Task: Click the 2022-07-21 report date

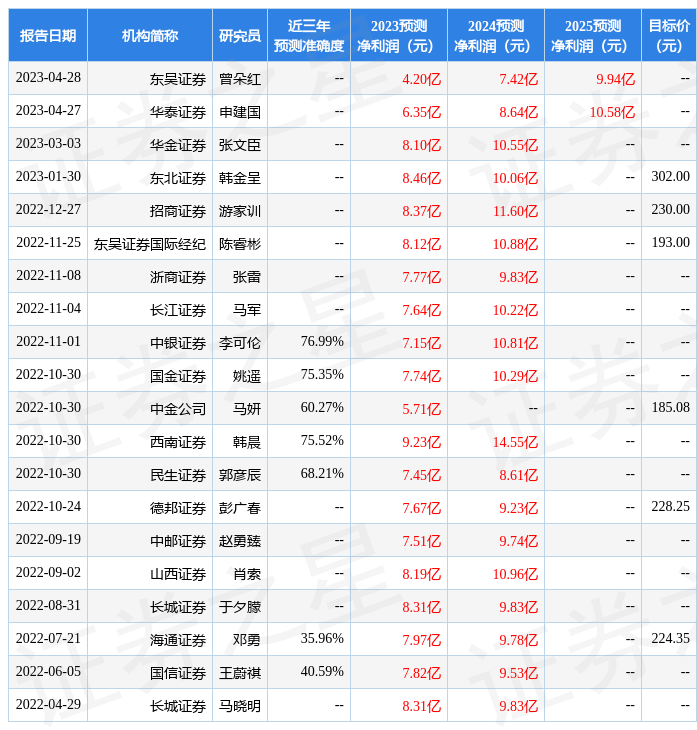Action: click(48, 640)
